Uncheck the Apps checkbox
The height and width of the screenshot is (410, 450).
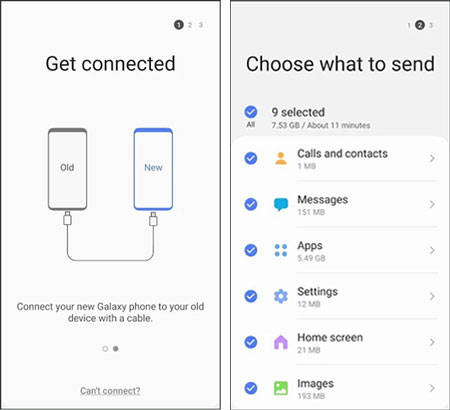[251, 250]
